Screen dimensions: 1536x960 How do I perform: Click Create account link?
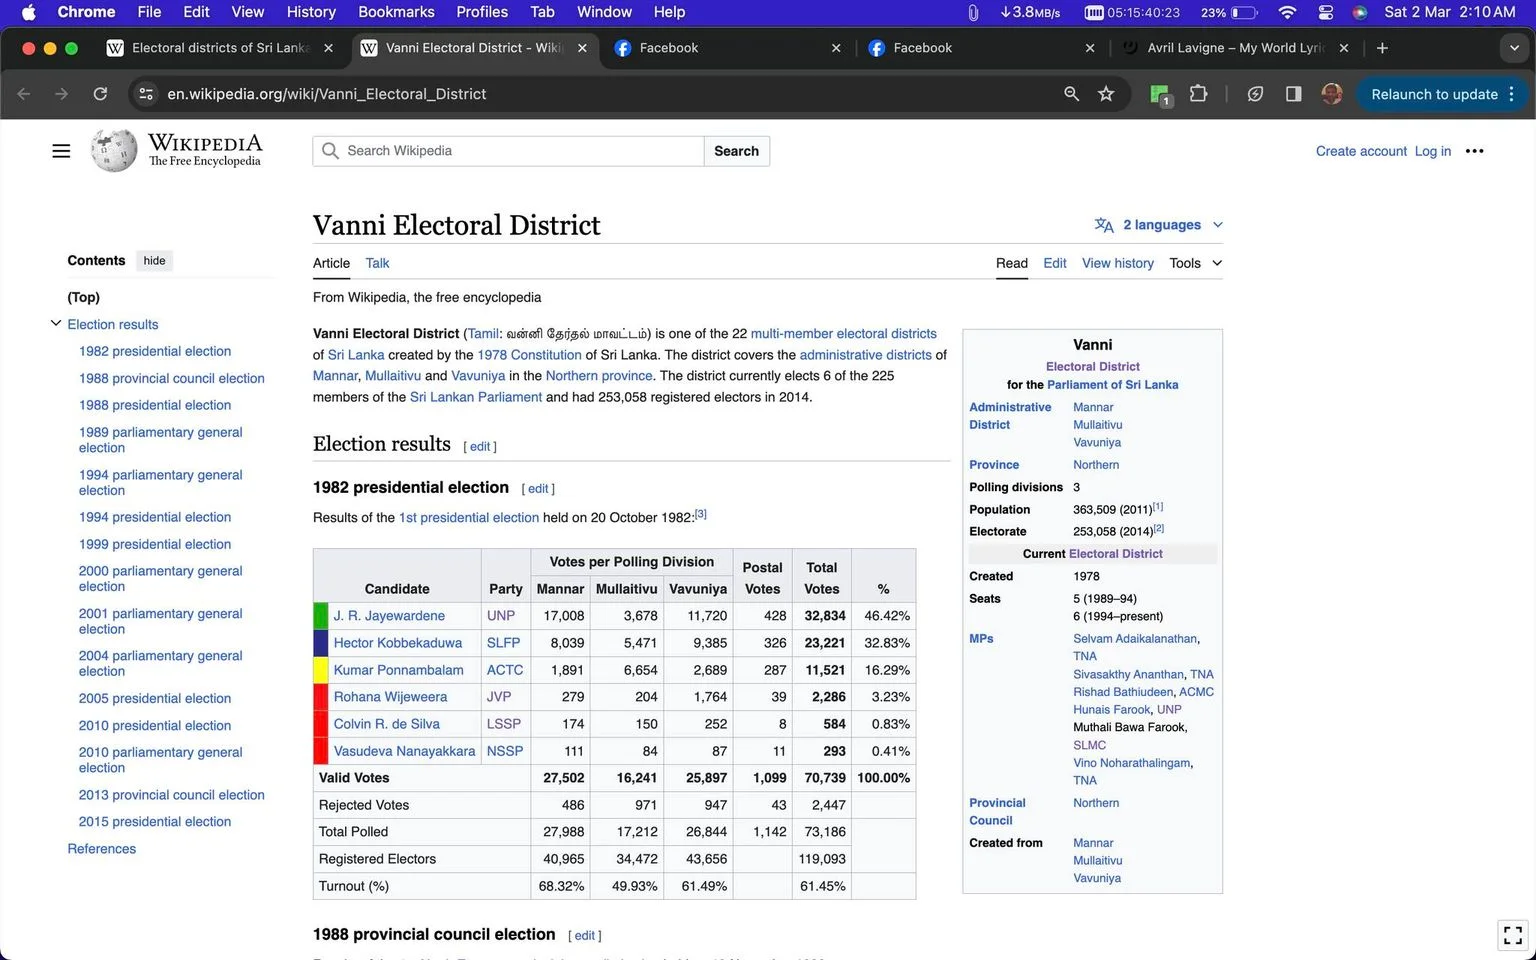point(1361,151)
